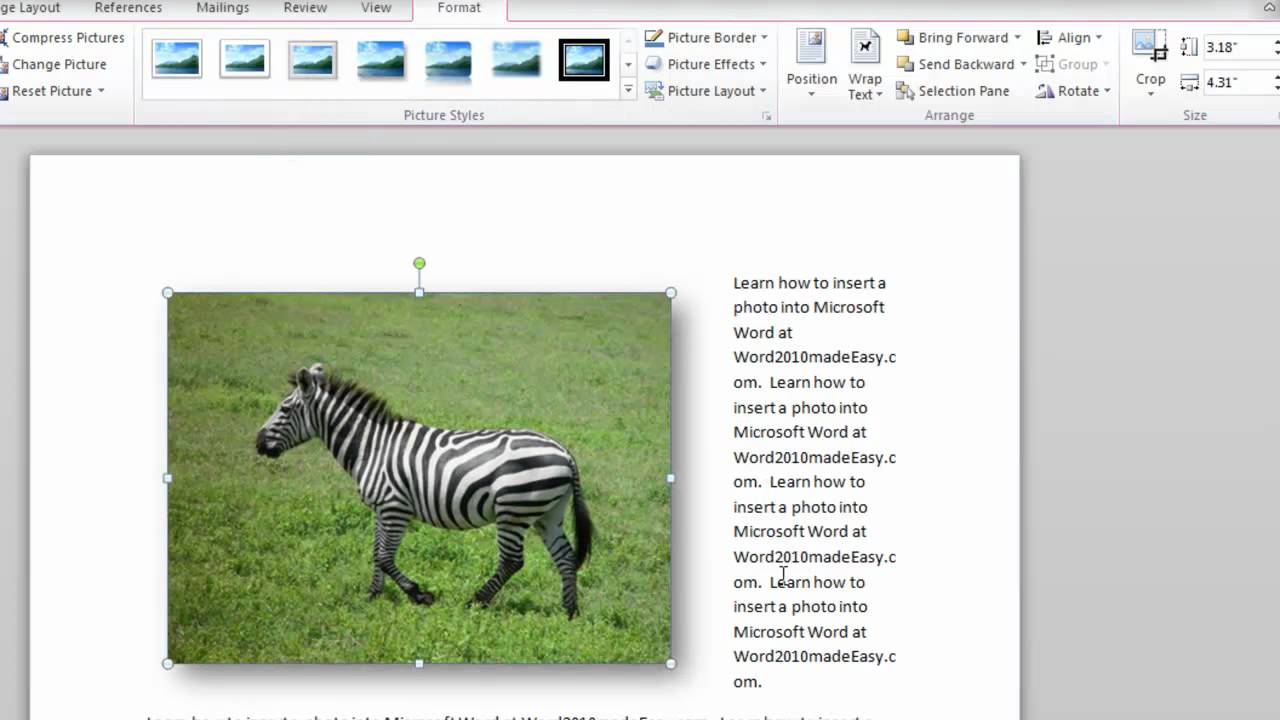
Task: Open Picture Layout dropdown arrow
Action: pyautogui.click(x=763, y=91)
